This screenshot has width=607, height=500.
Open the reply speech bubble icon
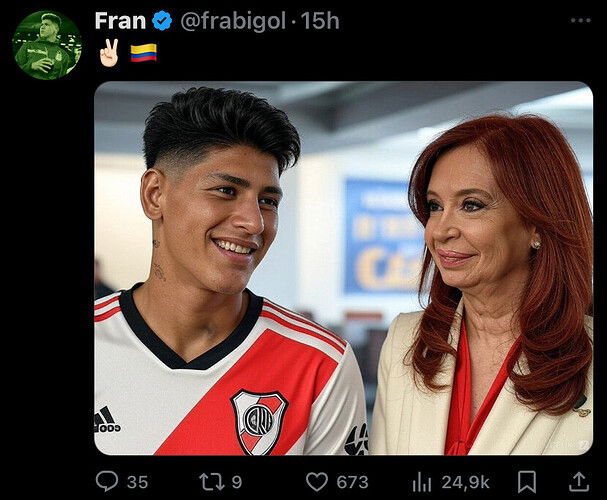pyautogui.click(x=107, y=481)
